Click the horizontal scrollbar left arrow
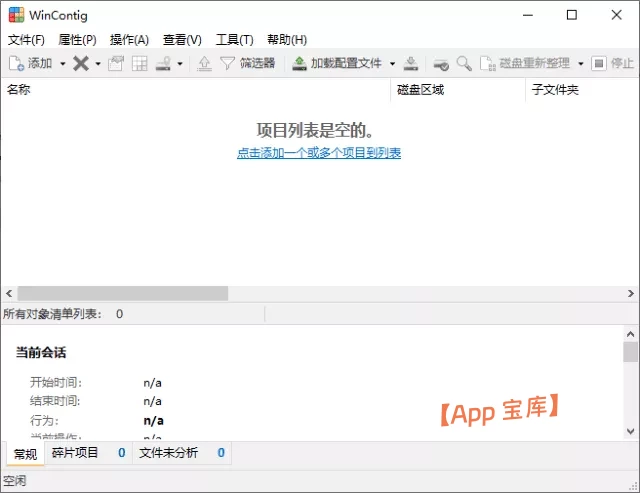The width and height of the screenshot is (640, 493). point(9,293)
